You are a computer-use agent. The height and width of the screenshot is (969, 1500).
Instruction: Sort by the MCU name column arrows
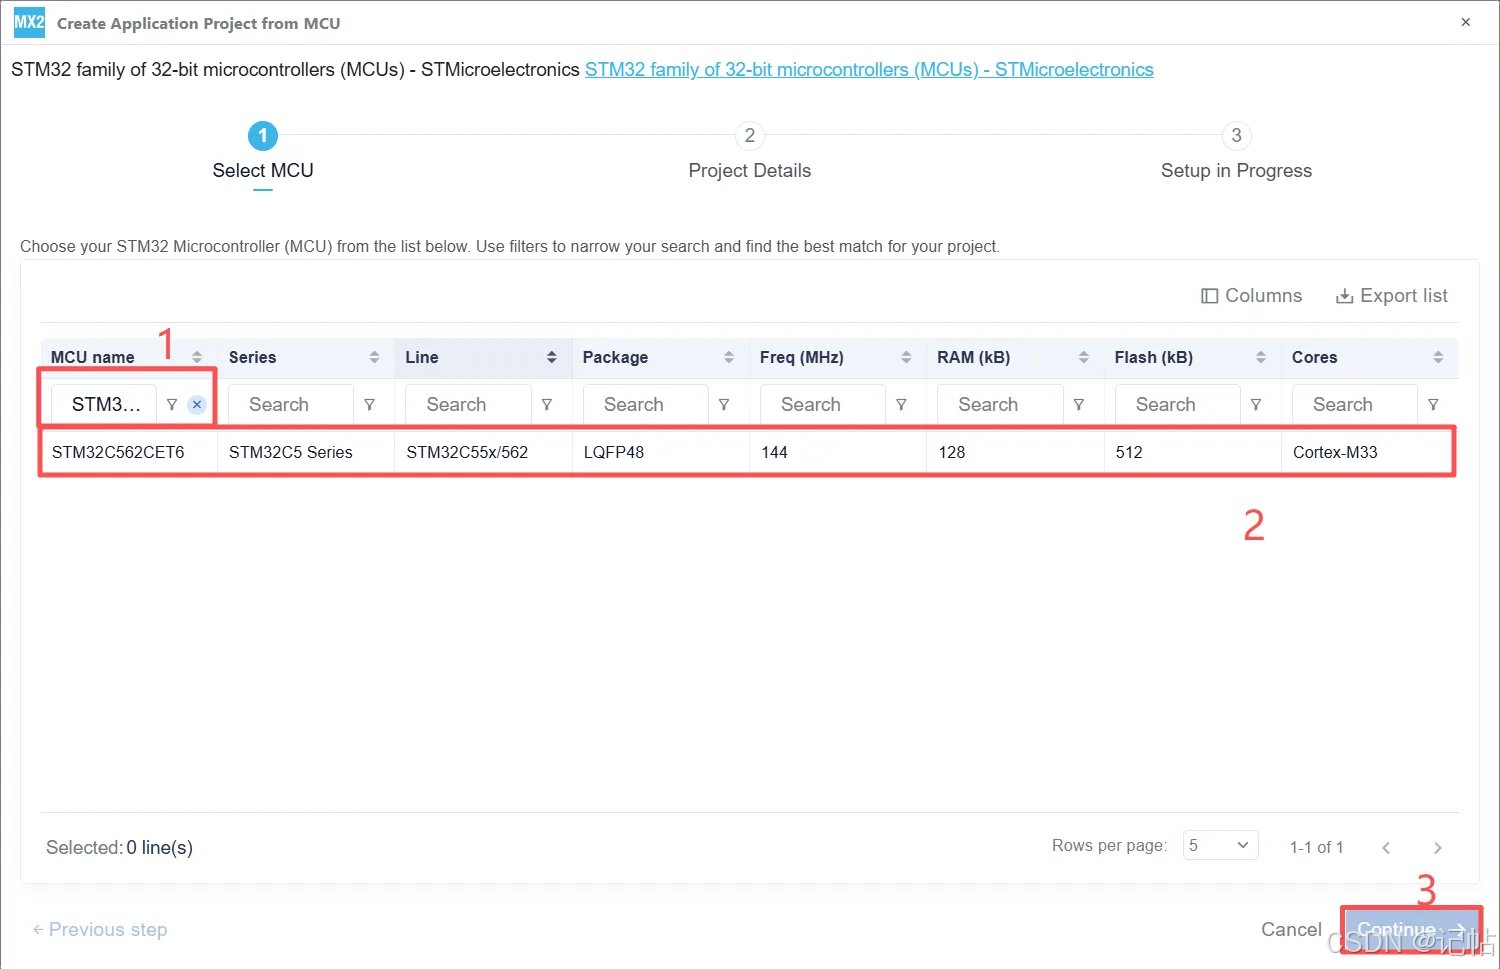point(197,357)
